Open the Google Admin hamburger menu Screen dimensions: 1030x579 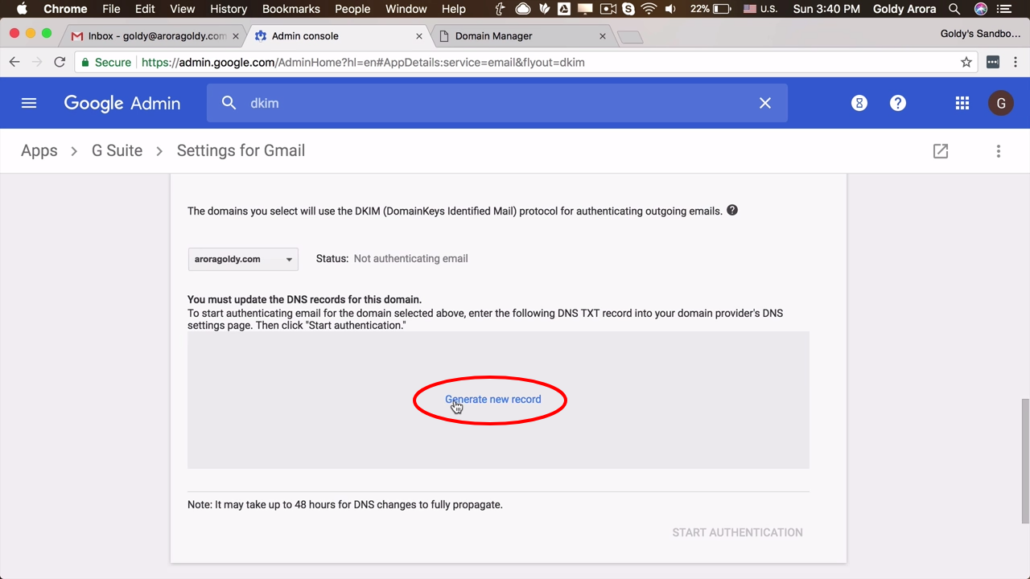[29, 103]
